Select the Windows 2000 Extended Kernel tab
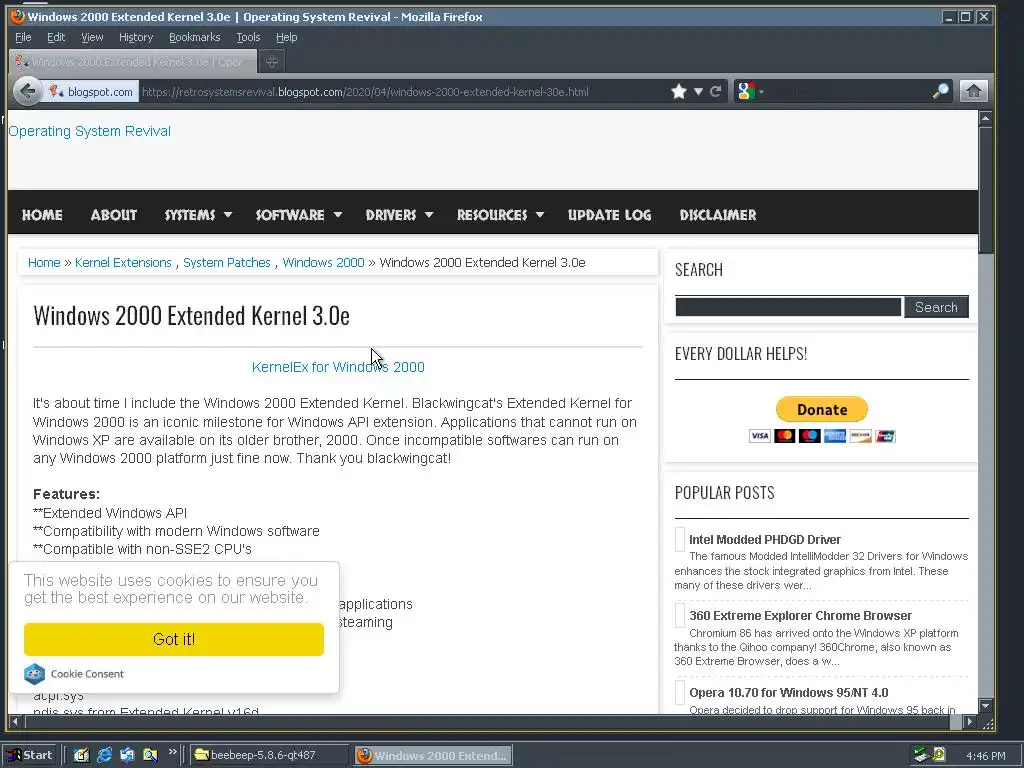The width and height of the screenshot is (1024, 768). [x=133, y=61]
